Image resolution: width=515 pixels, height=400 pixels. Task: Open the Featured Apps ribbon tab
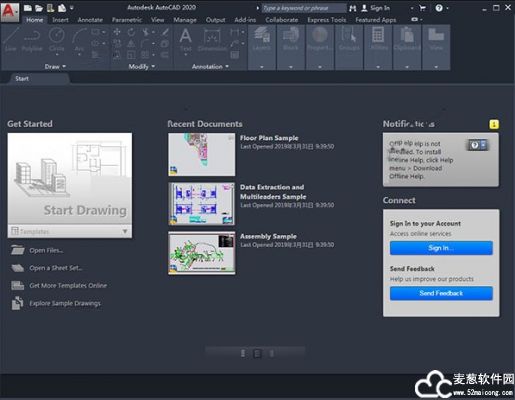(x=376, y=20)
